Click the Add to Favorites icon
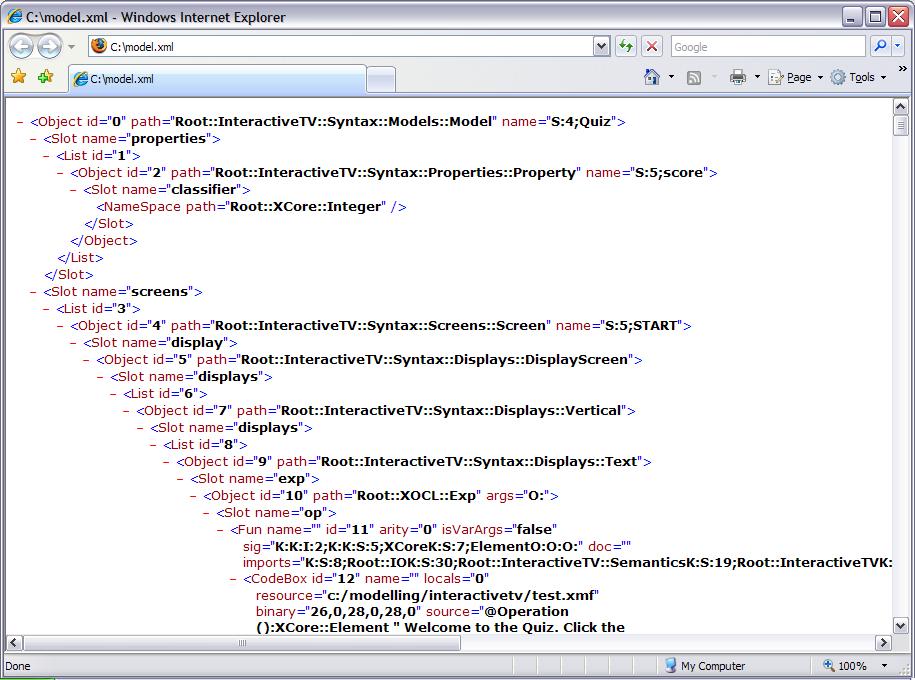This screenshot has width=915, height=680. click(x=45, y=76)
